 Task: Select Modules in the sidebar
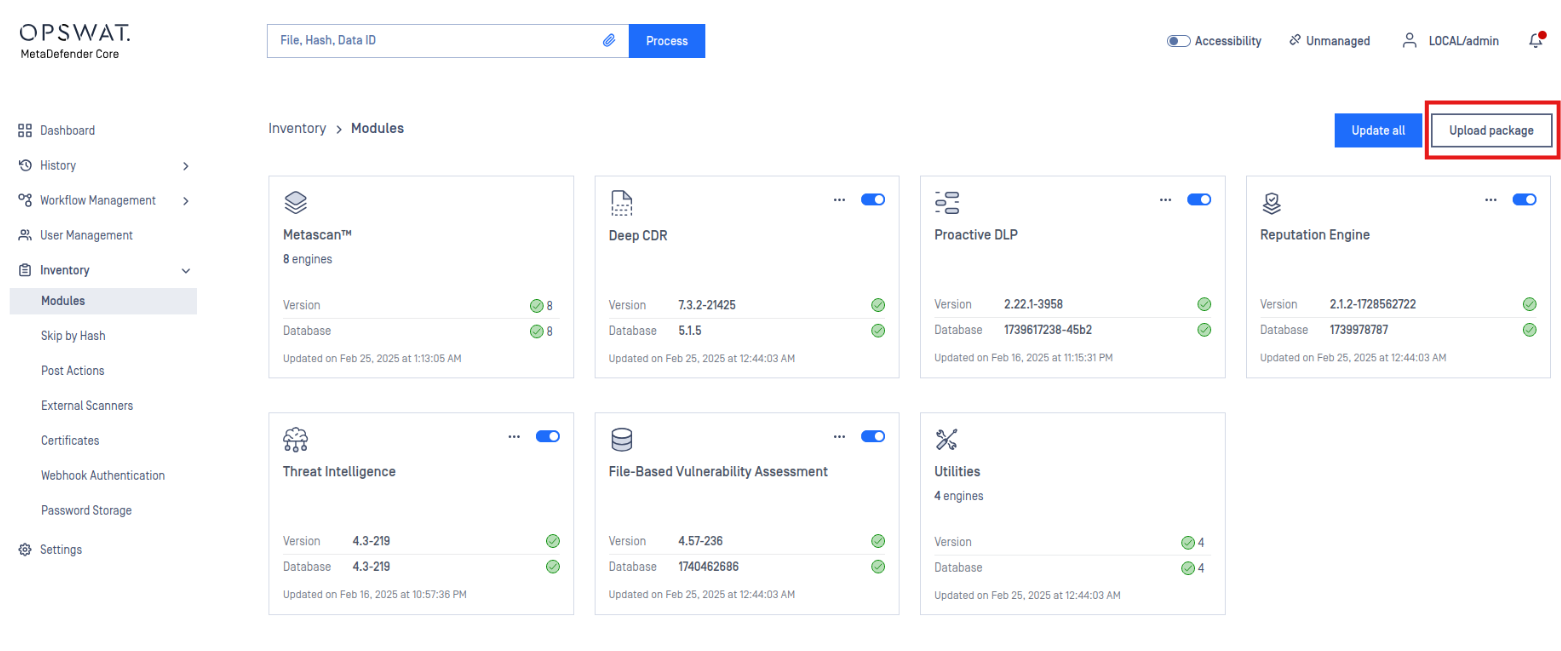click(103, 301)
